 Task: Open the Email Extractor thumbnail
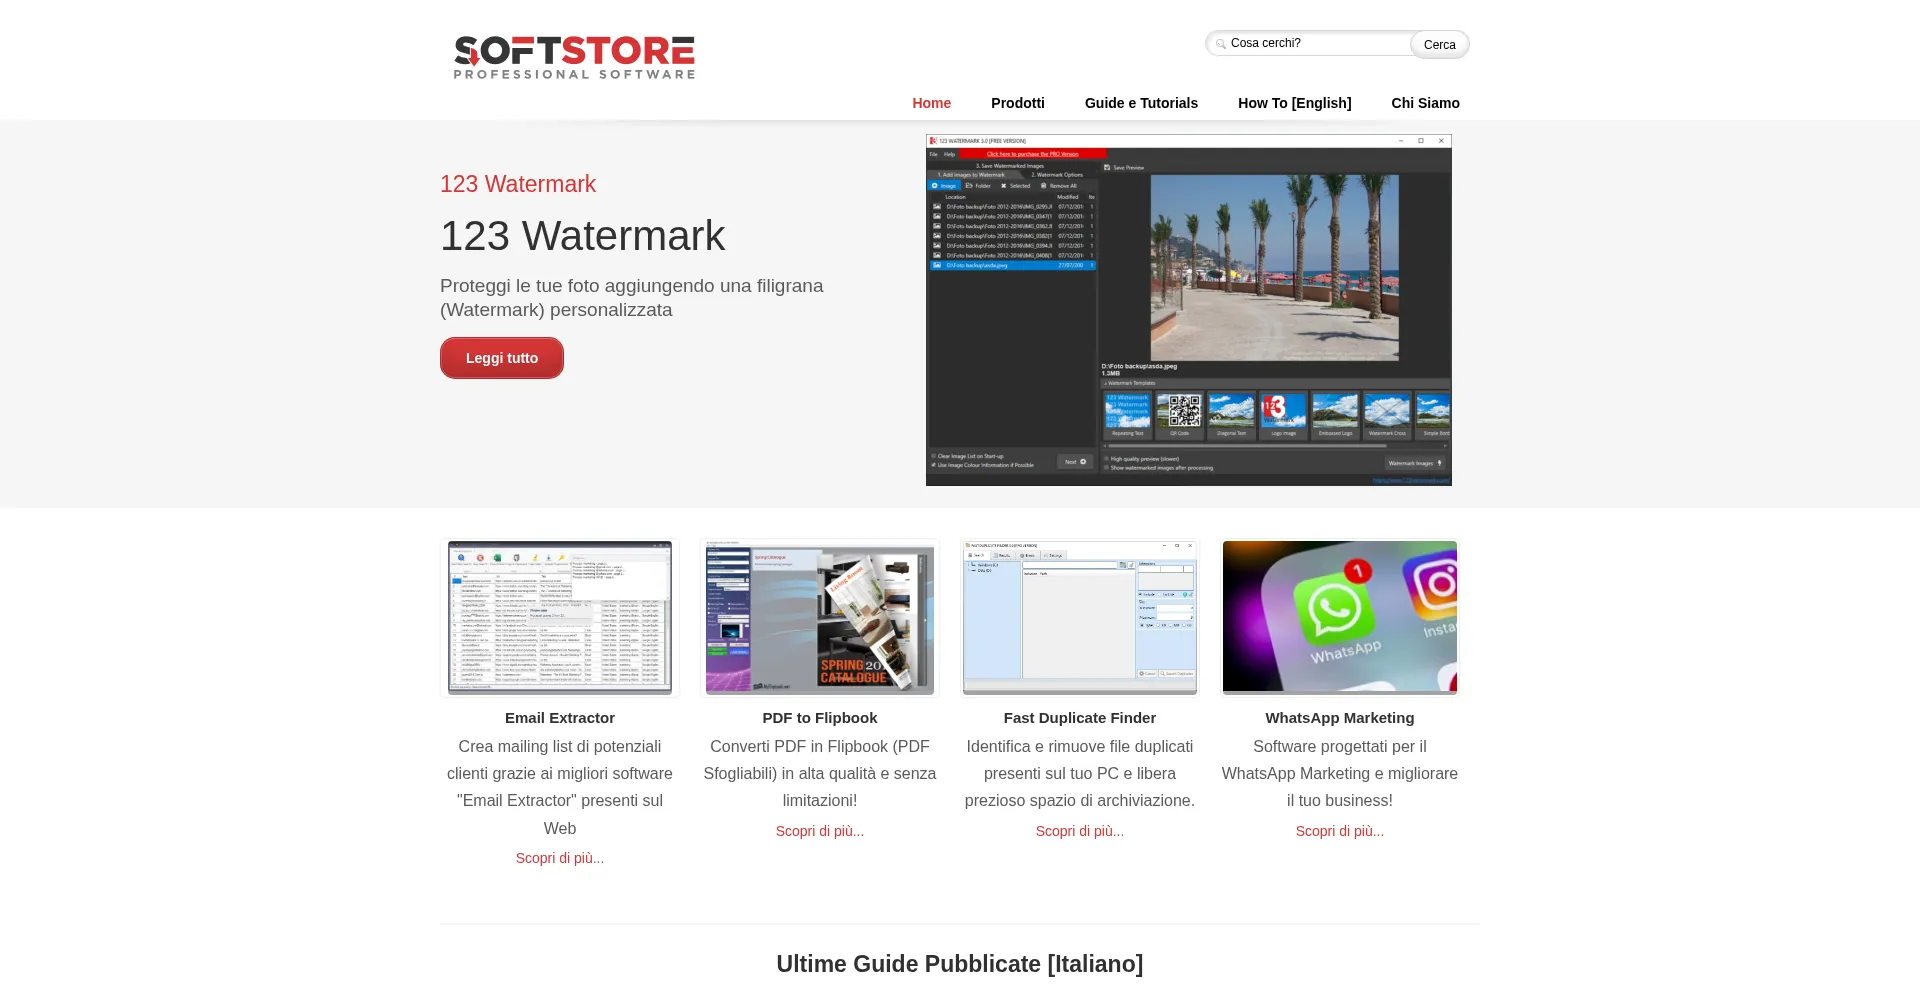point(560,618)
